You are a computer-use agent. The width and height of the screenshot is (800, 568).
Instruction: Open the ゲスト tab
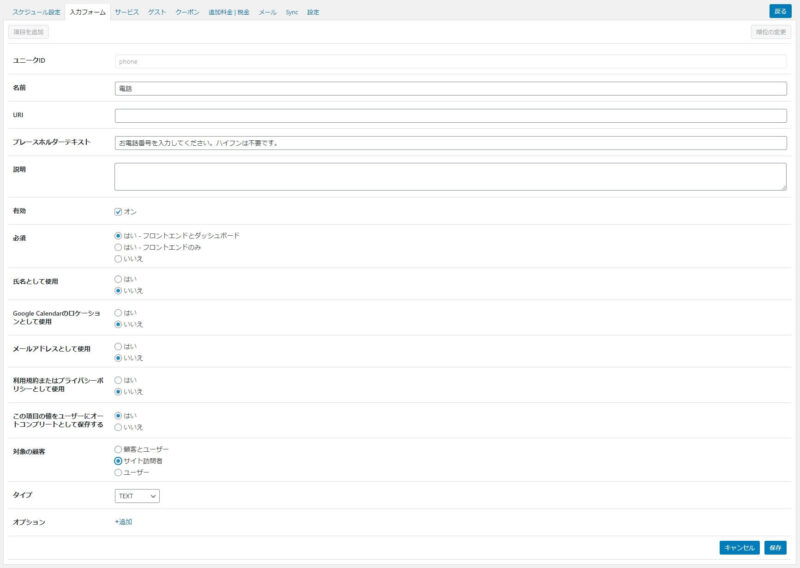157,12
